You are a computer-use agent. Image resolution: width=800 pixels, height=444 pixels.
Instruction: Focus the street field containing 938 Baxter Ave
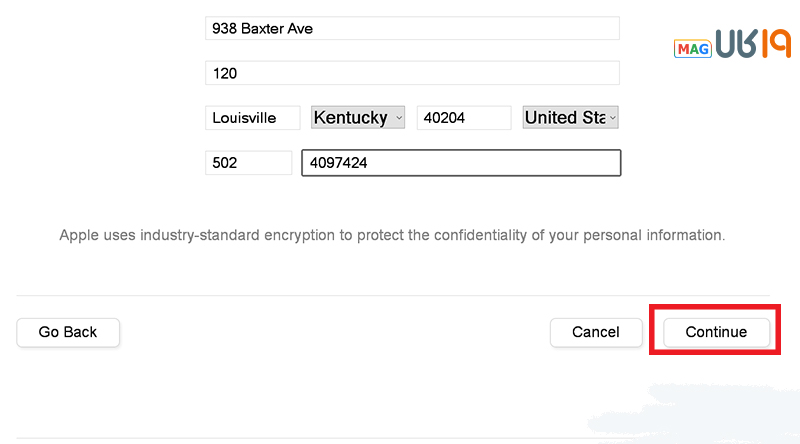412,29
